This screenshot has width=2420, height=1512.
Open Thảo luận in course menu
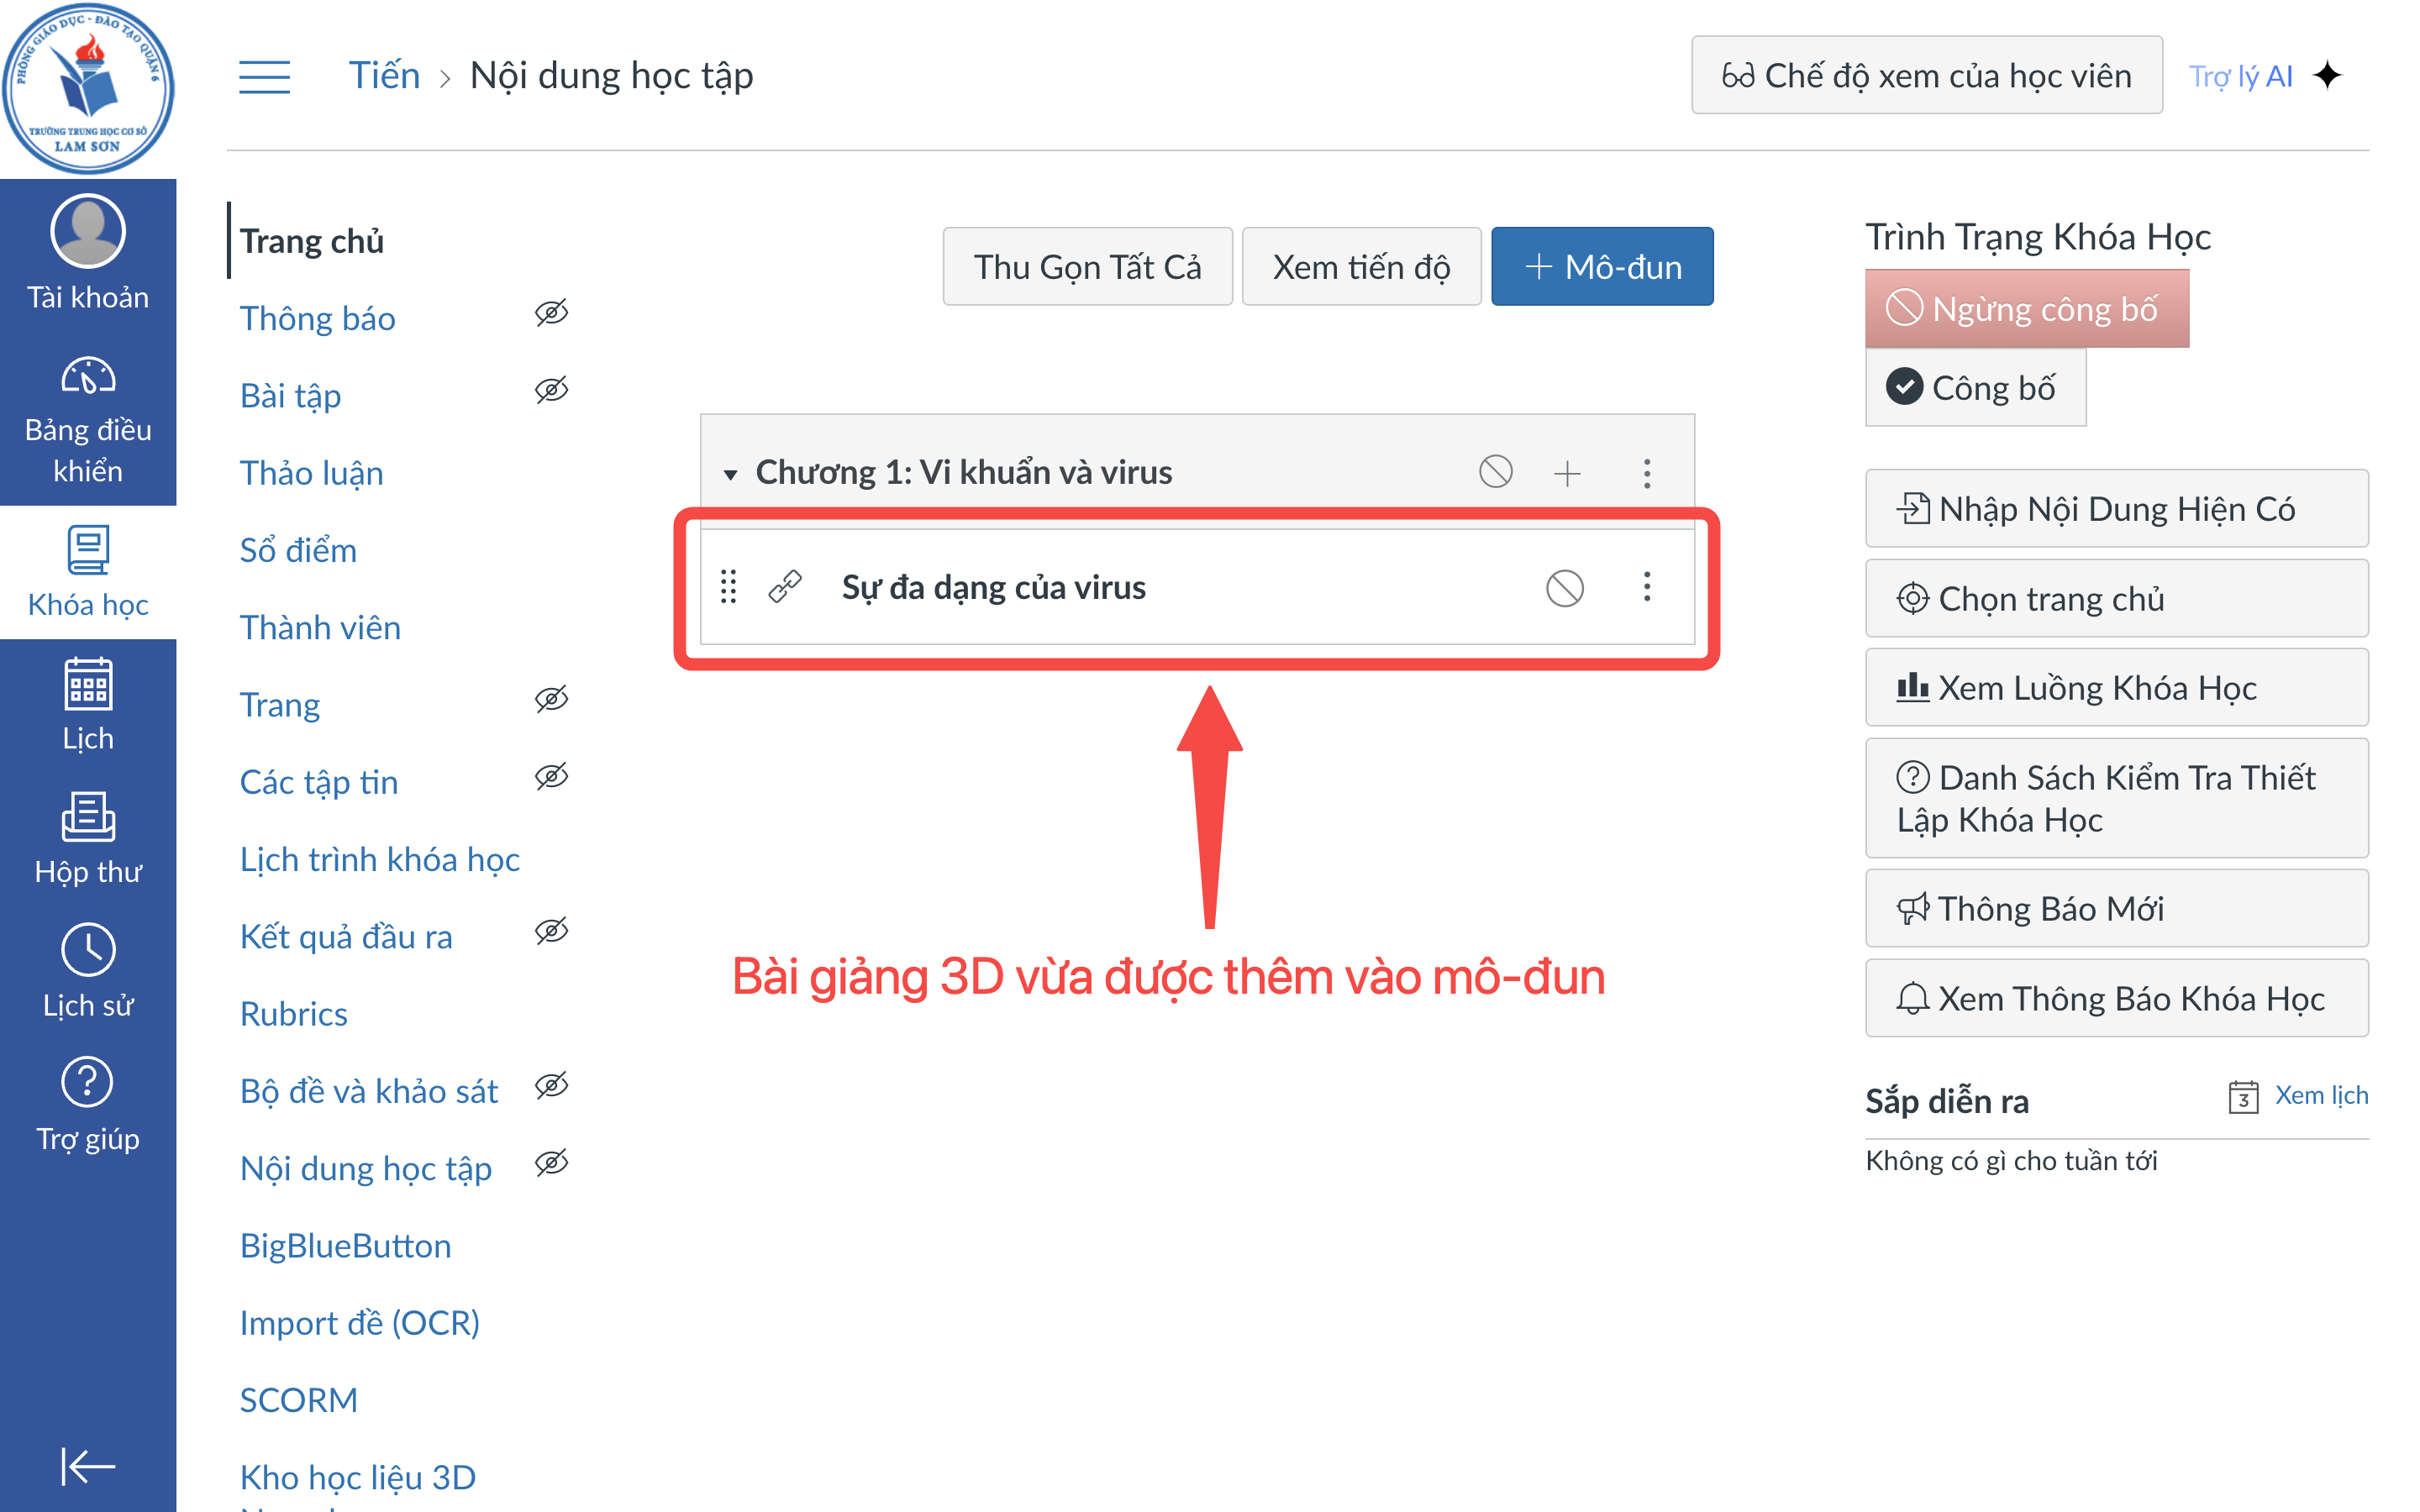312,472
